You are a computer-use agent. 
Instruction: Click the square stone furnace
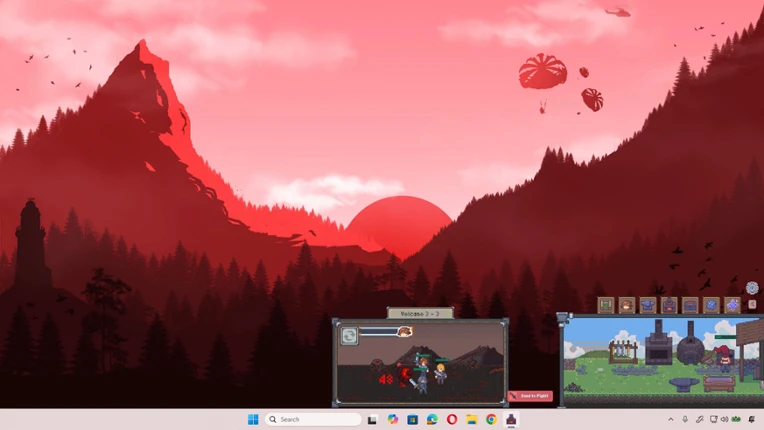pyautogui.click(x=658, y=342)
